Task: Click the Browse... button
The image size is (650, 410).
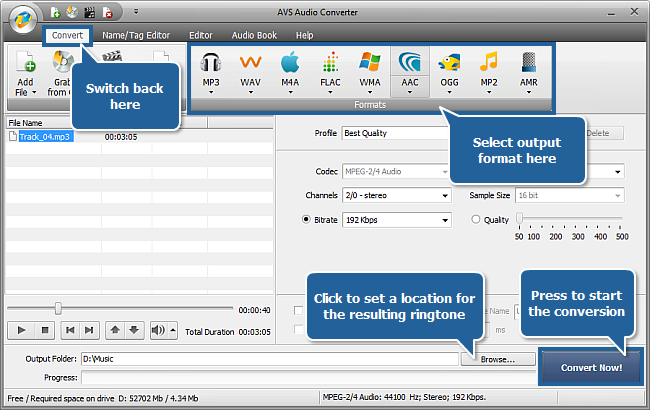Action: [x=498, y=359]
